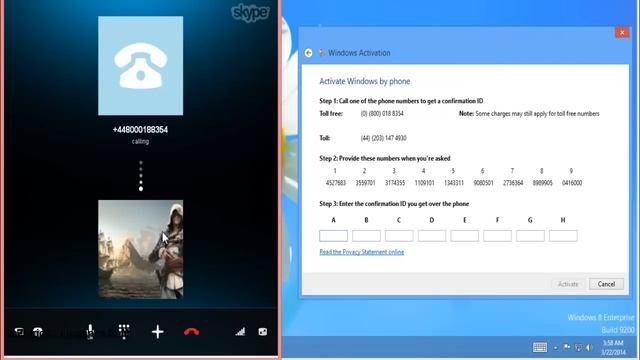This screenshot has height=360, width=640.
Task: Open the touch keyboard from taskbar
Action: tap(540, 347)
